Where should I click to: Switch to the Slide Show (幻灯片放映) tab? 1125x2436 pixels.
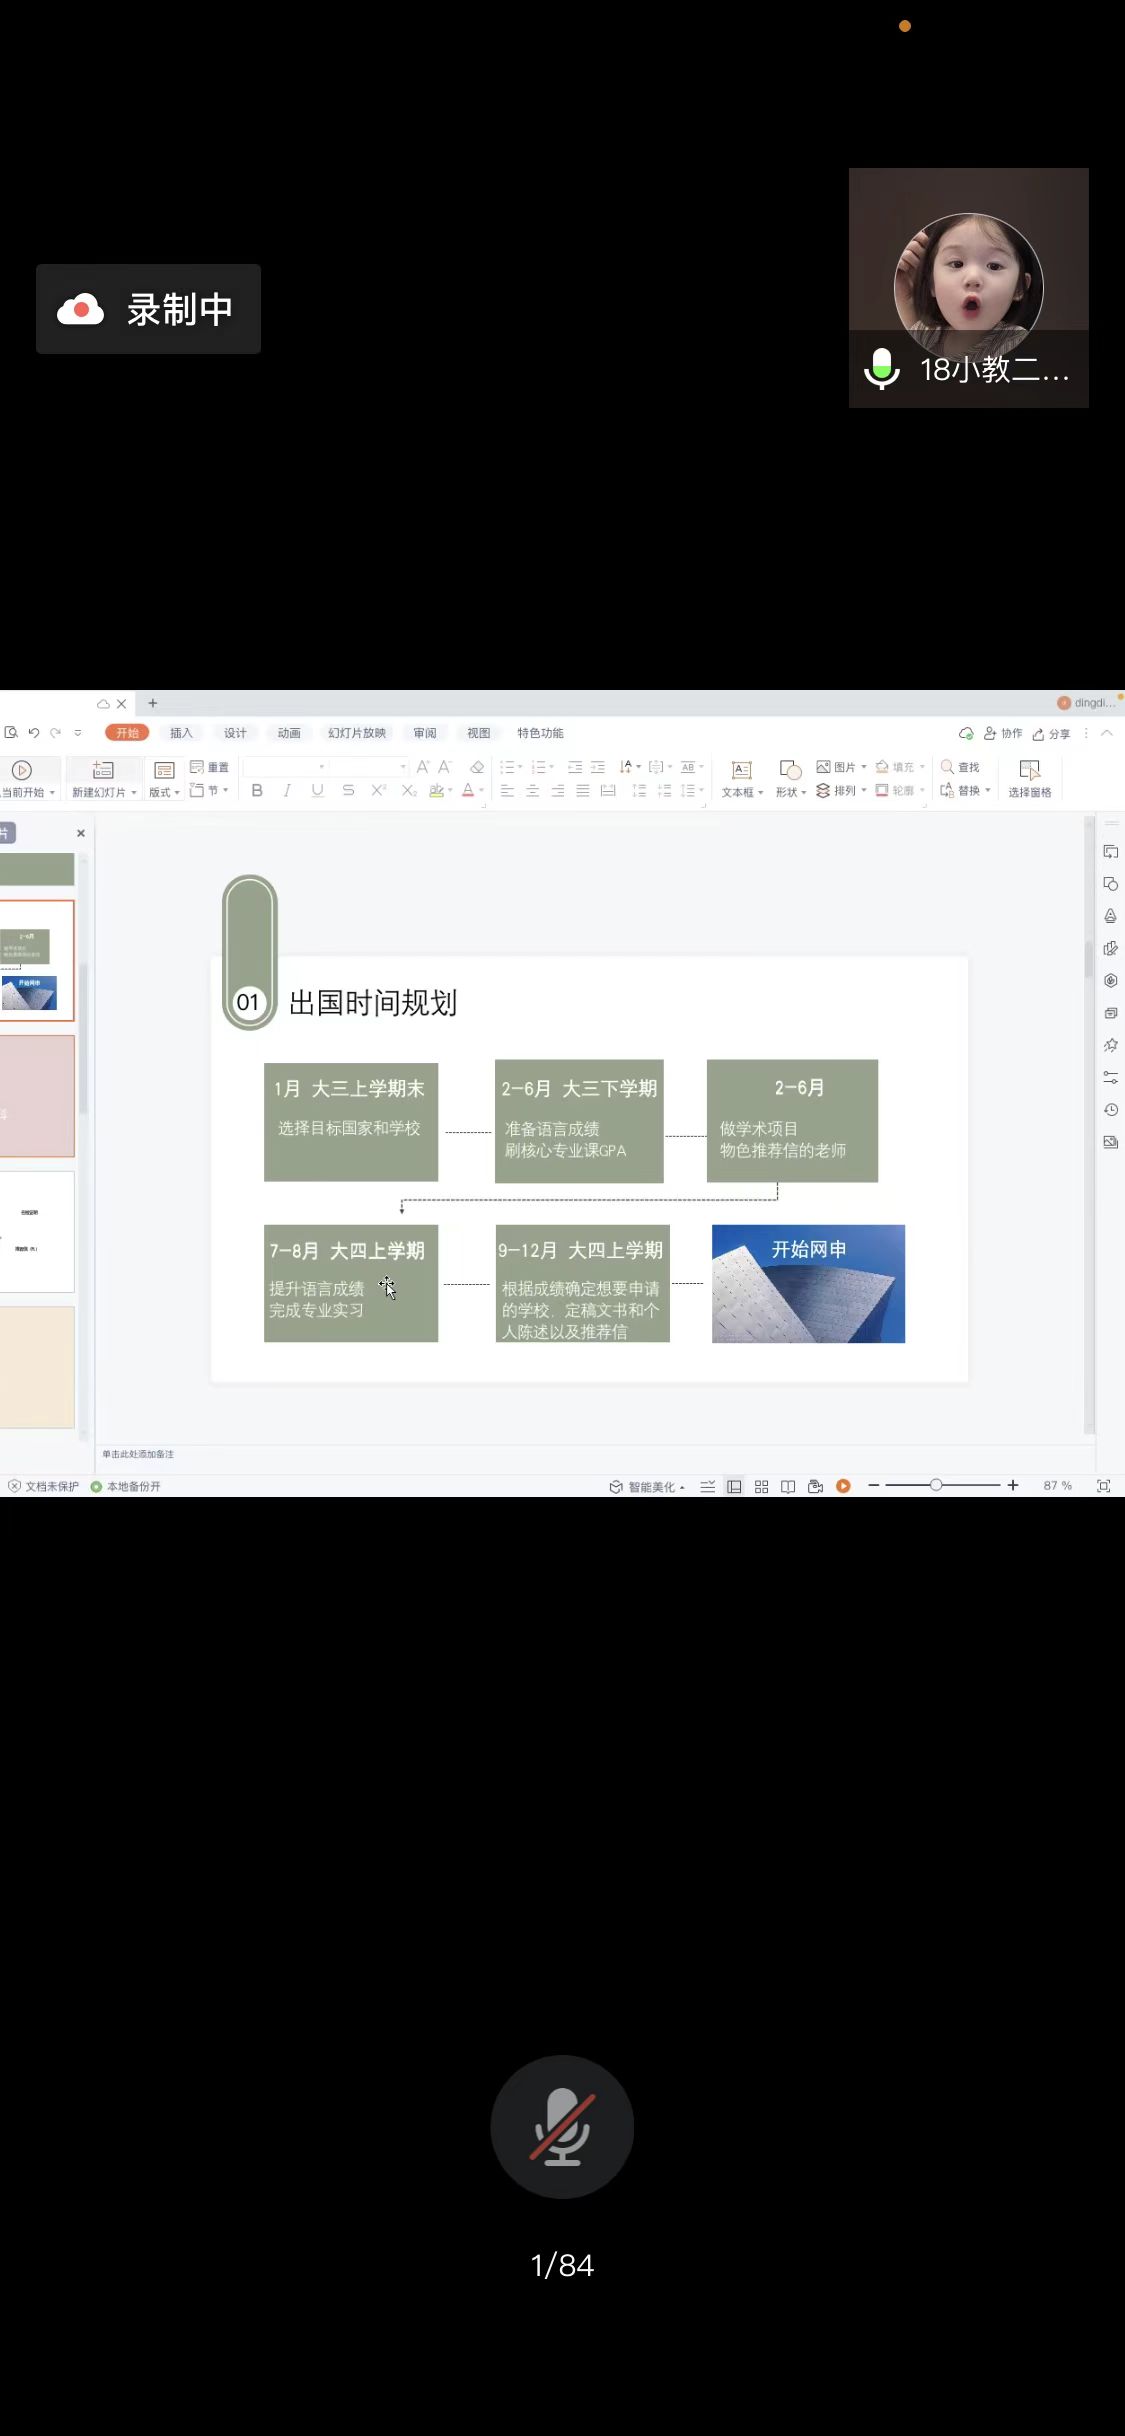(x=357, y=733)
